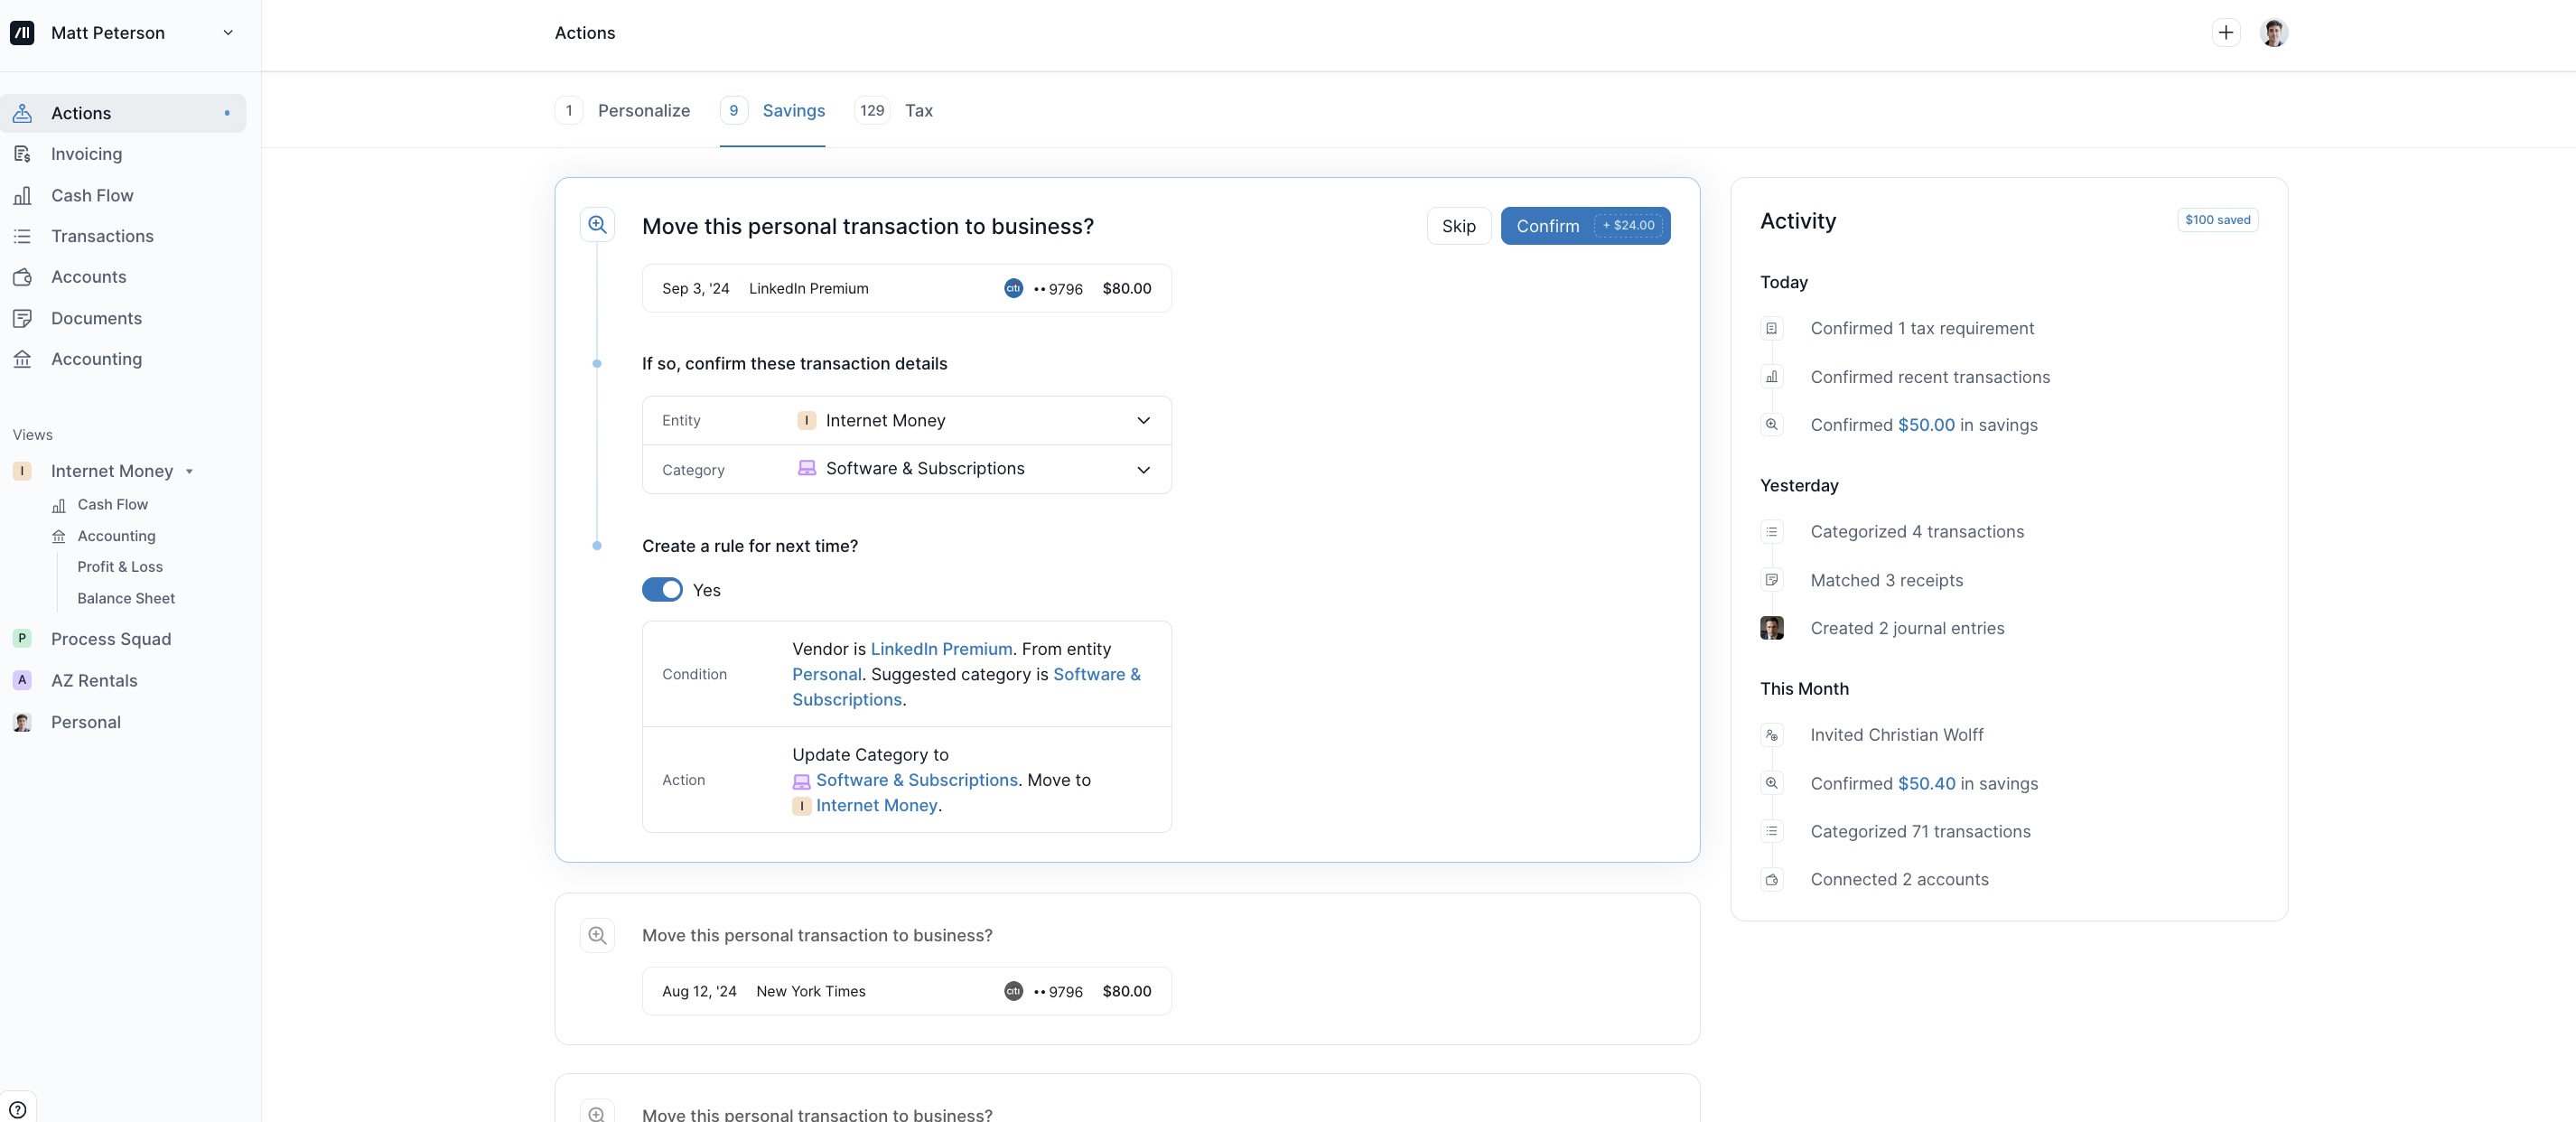The width and height of the screenshot is (2576, 1122).
Task: Click the help question mark icon
Action: click(x=17, y=1109)
